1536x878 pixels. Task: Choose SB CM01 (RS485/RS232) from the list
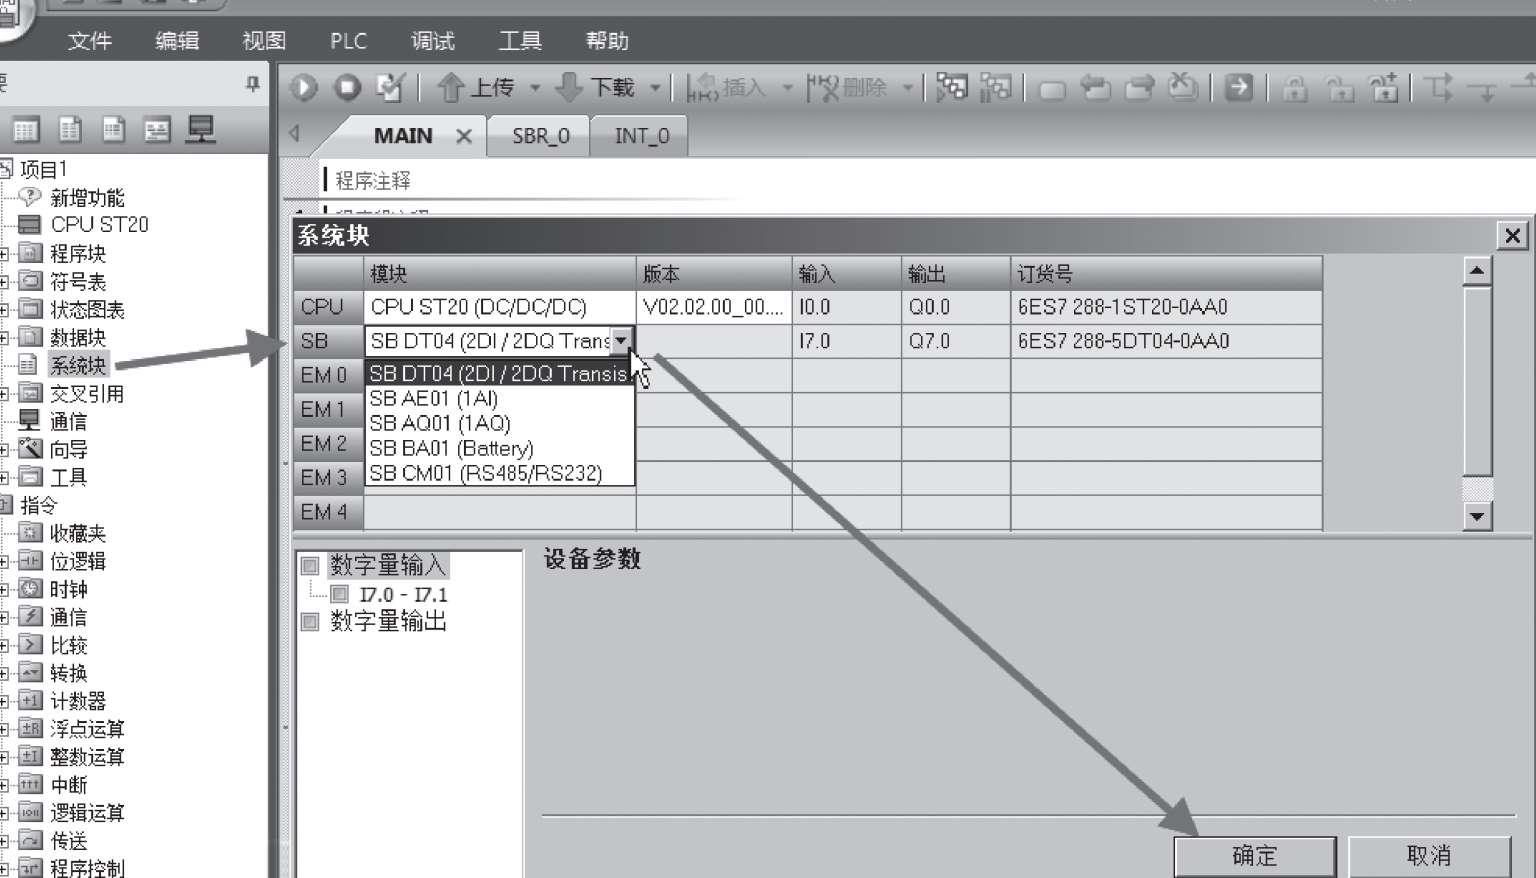(500, 473)
